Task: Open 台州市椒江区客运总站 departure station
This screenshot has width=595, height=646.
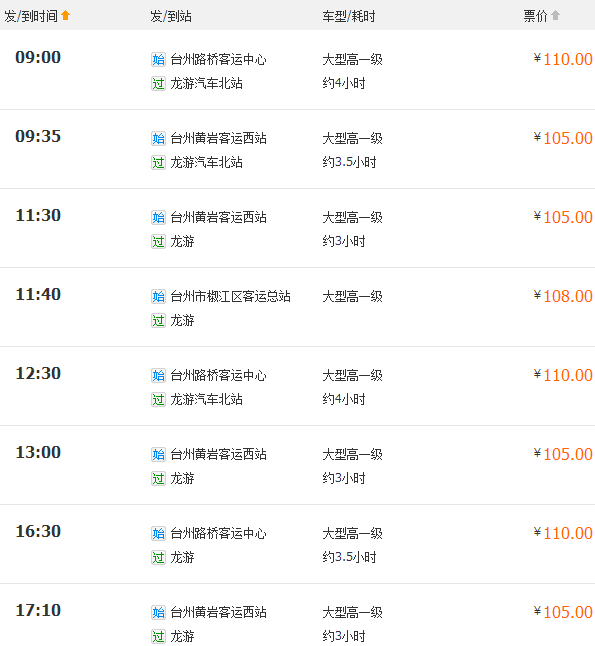Action: (230, 296)
